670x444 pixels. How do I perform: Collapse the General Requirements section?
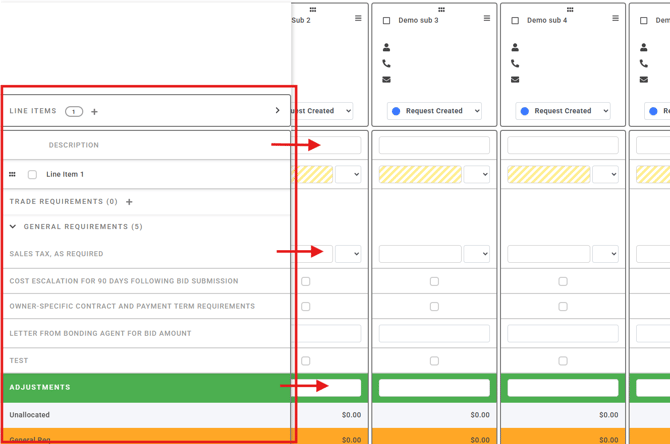click(x=13, y=227)
